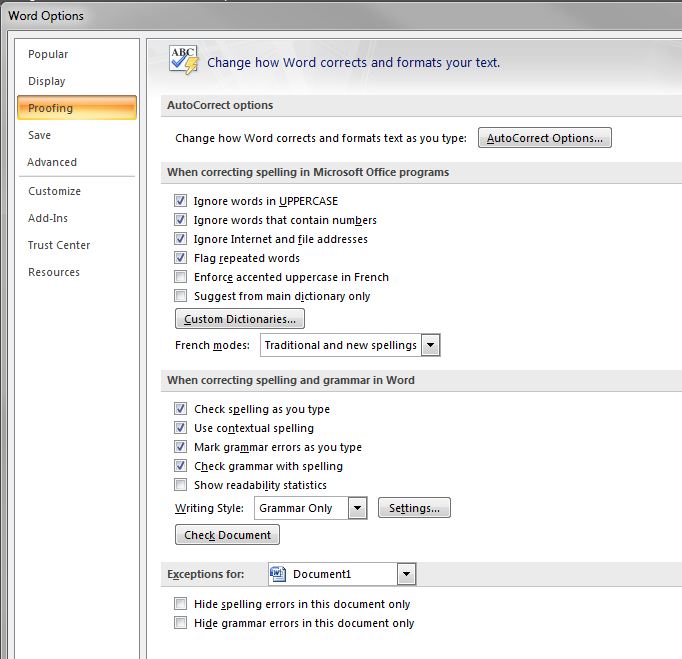Open the Writing Style dropdown arrow
This screenshot has width=682, height=659.
coord(358,508)
